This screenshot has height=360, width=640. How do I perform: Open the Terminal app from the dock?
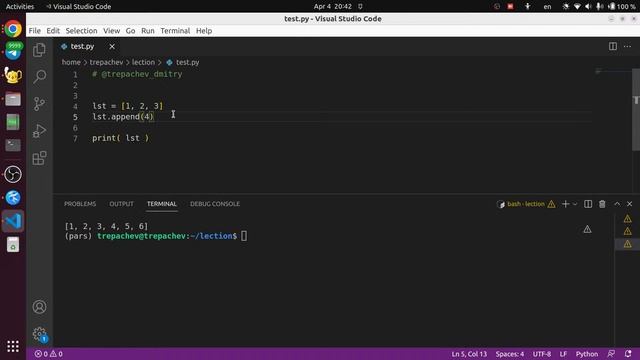[x=13, y=145]
